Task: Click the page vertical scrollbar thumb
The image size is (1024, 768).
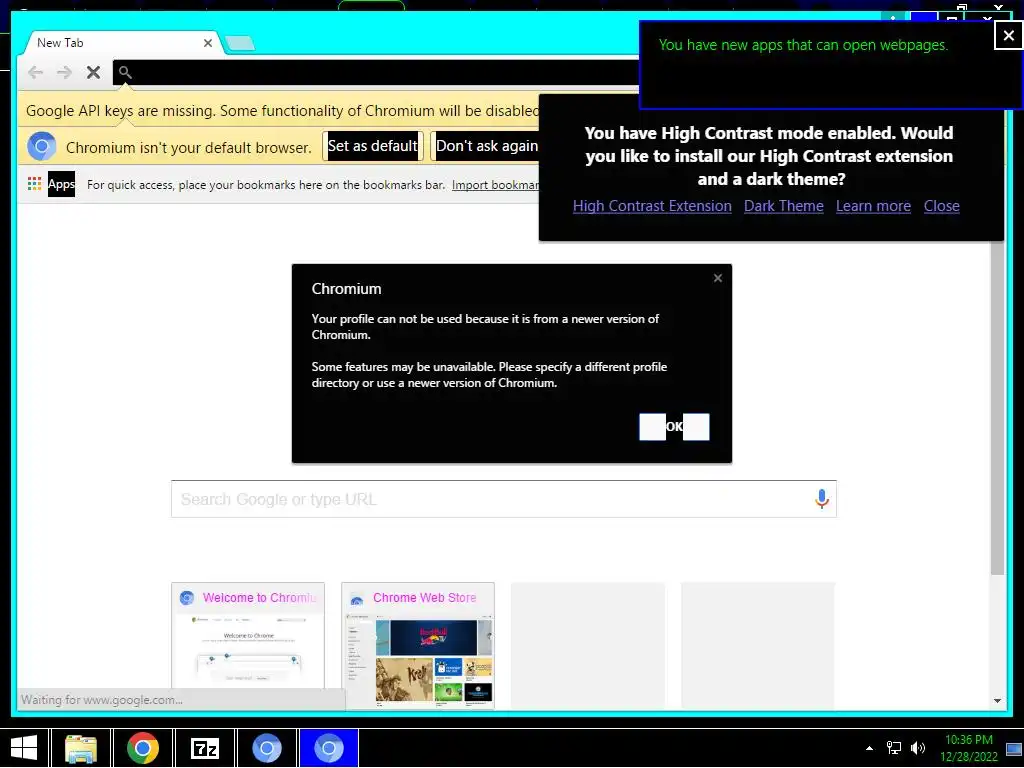Action: [x=997, y=408]
